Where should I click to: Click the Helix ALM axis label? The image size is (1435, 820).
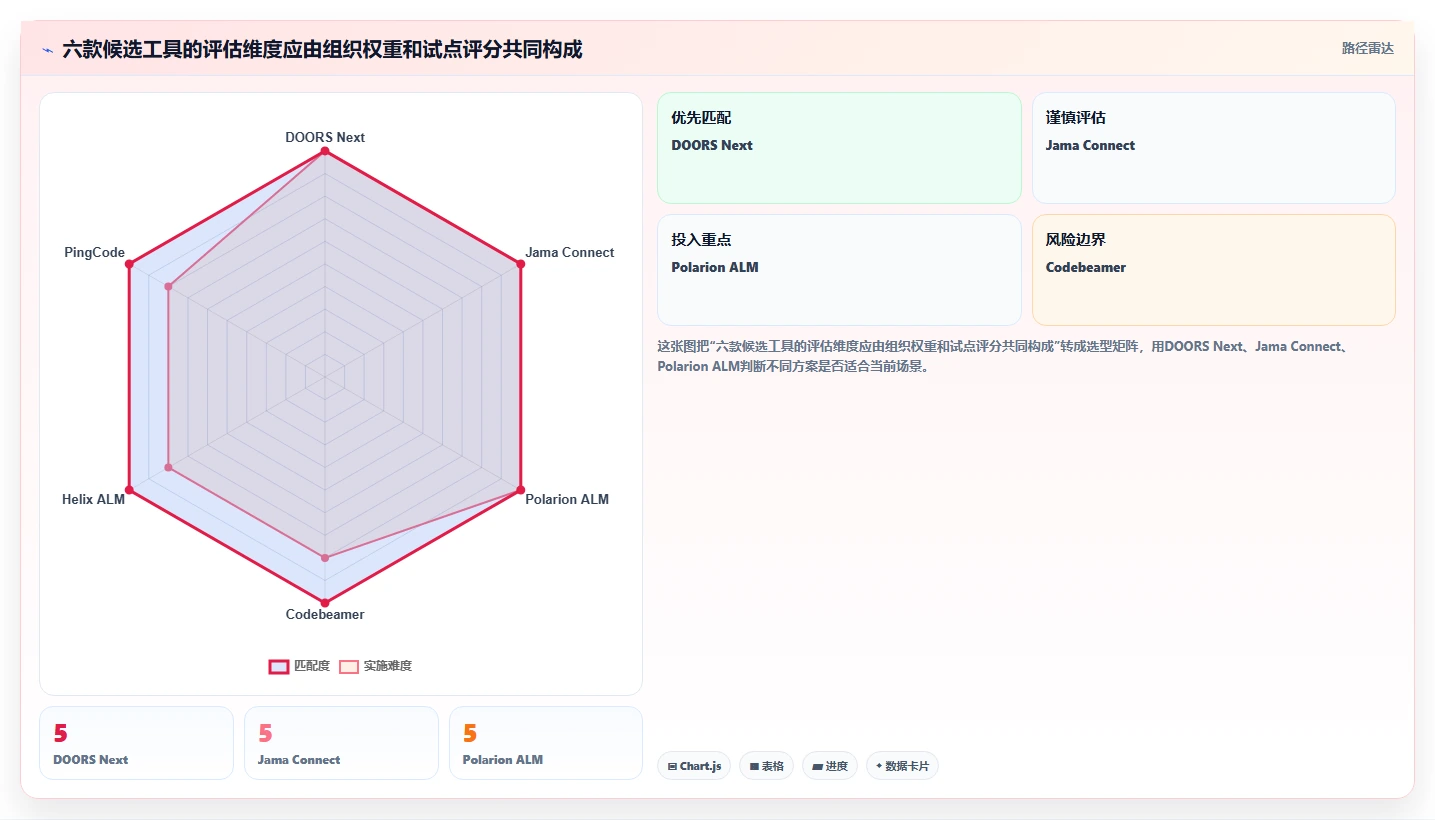coord(93,499)
